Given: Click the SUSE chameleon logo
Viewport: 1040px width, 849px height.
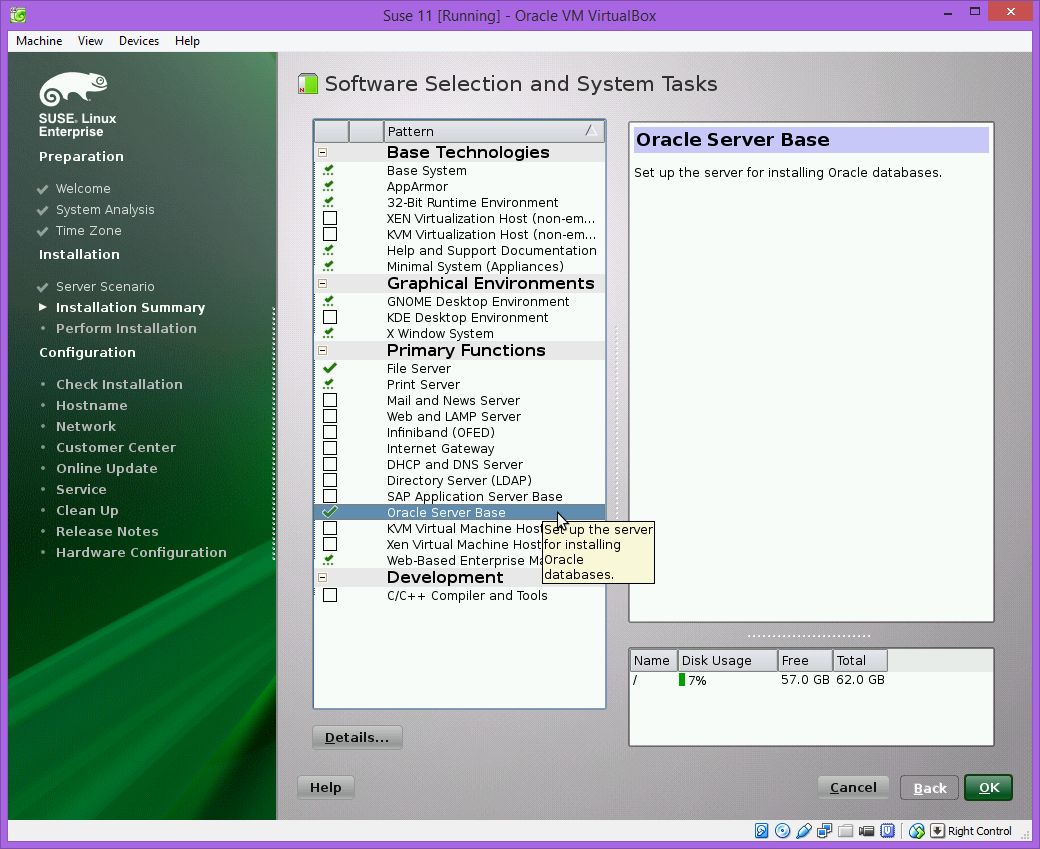Looking at the screenshot, I should coord(73,89).
